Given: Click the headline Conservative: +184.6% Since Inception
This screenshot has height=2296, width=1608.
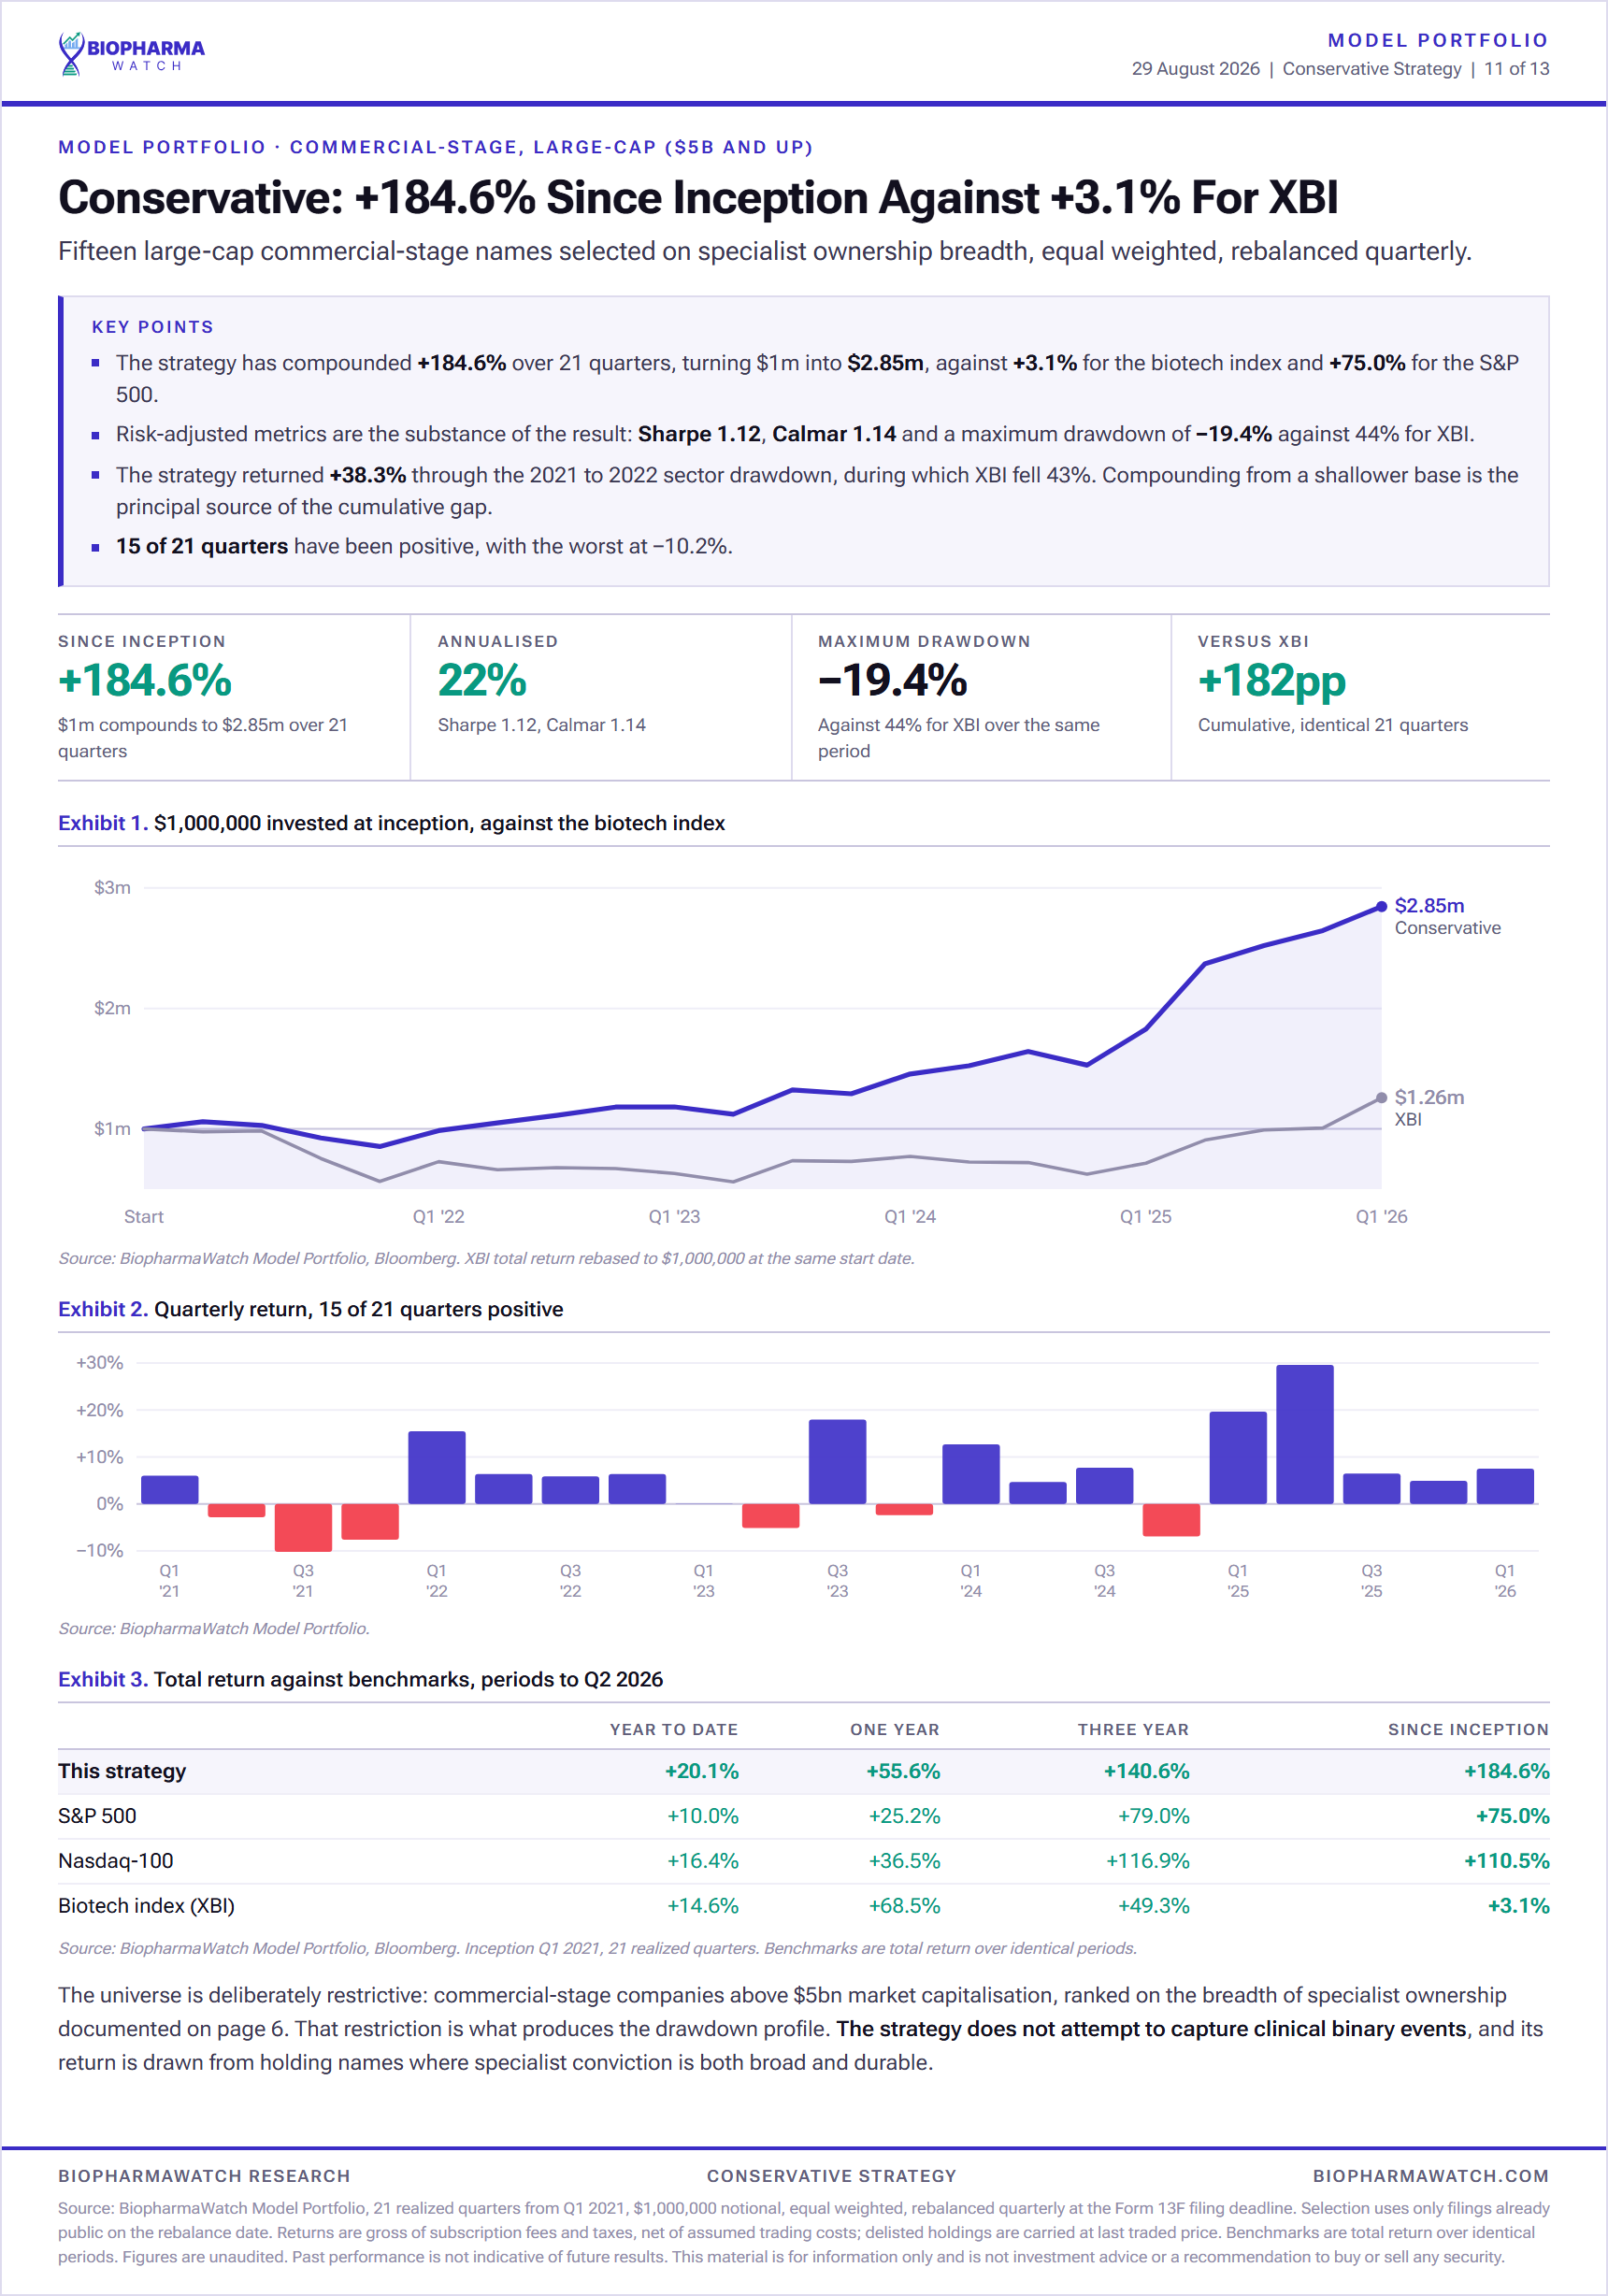Looking at the screenshot, I should (697, 197).
